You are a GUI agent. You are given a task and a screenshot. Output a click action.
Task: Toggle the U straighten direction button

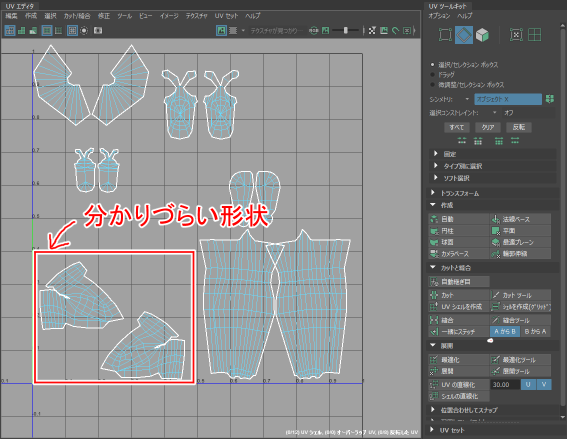pyautogui.click(x=528, y=384)
